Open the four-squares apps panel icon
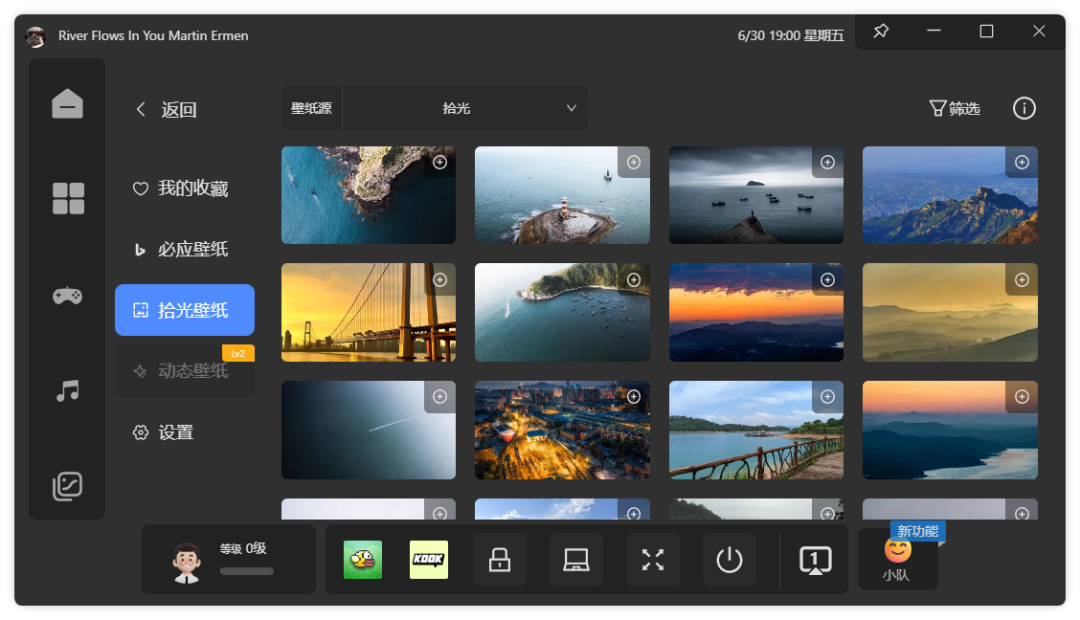The width and height of the screenshot is (1080, 620). (x=68, y=198)
